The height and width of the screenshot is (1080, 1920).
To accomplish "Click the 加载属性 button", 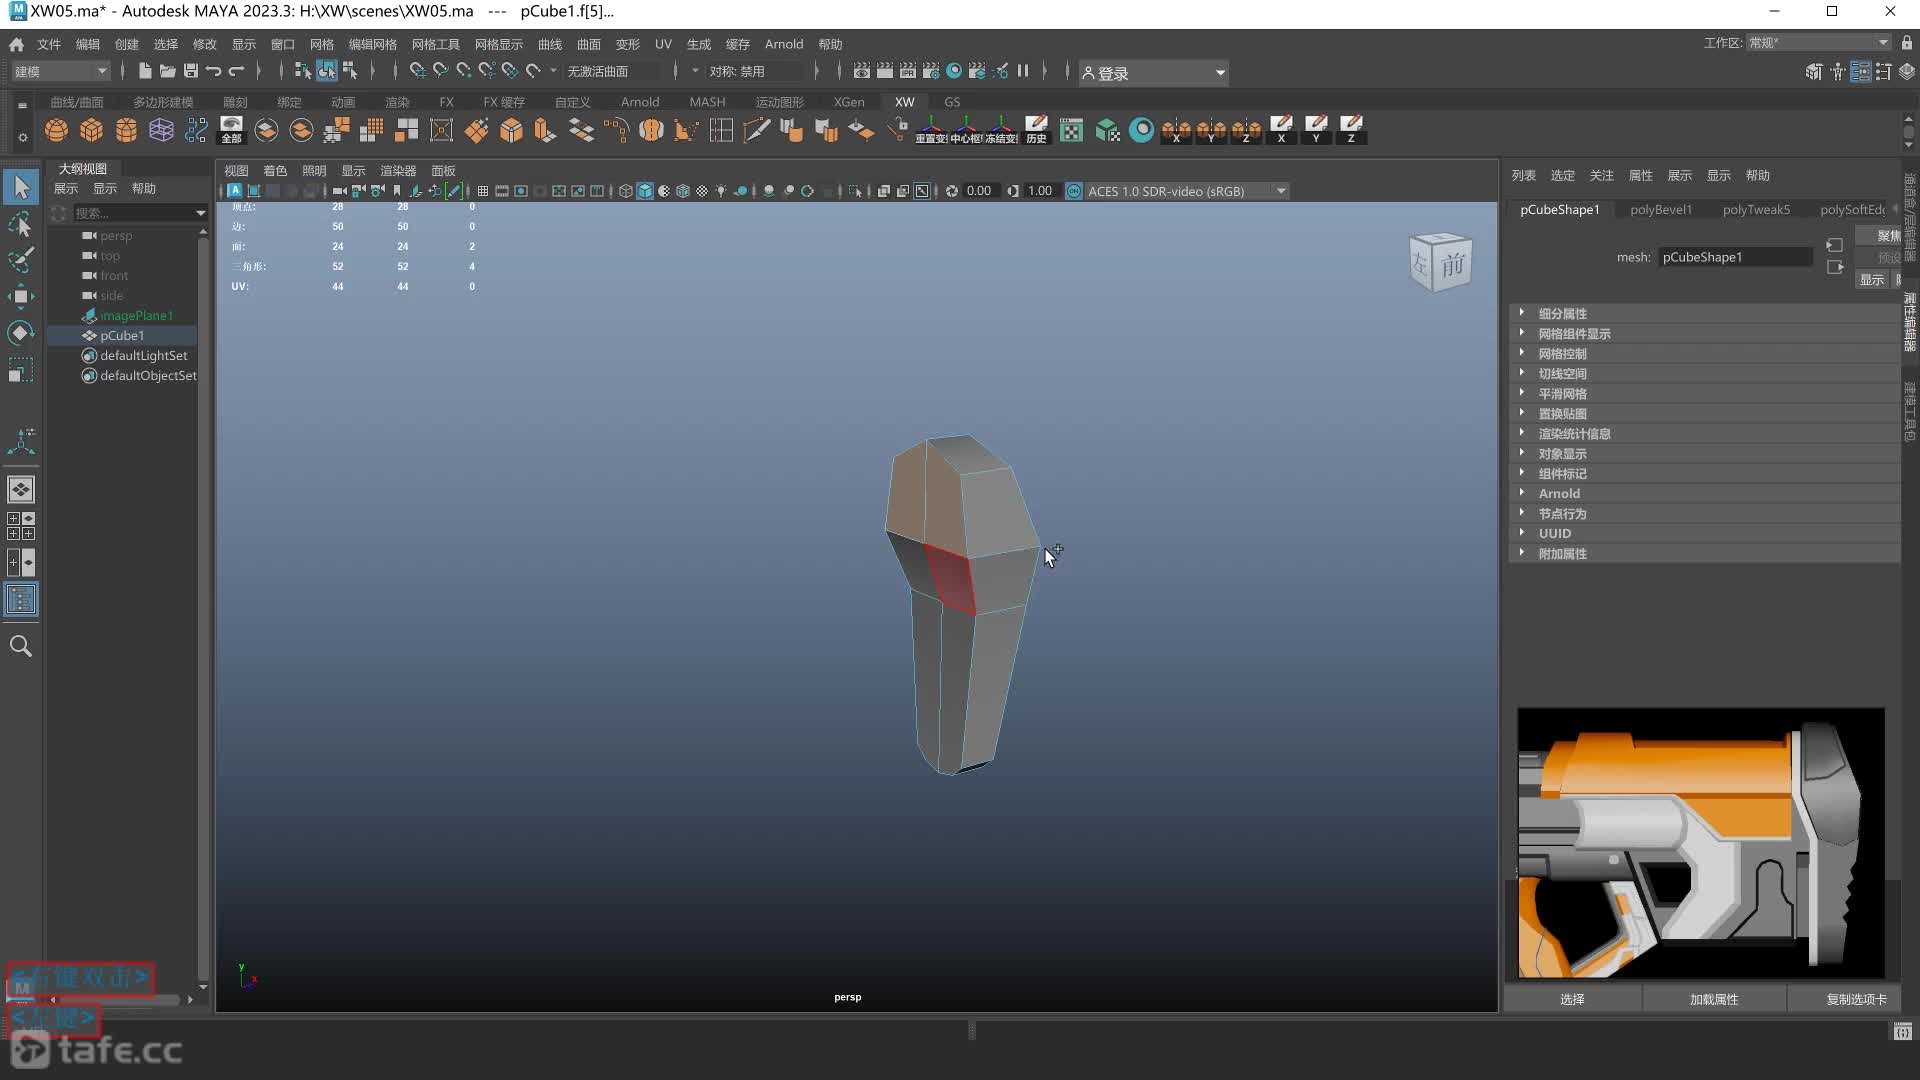I will 1714,999.
